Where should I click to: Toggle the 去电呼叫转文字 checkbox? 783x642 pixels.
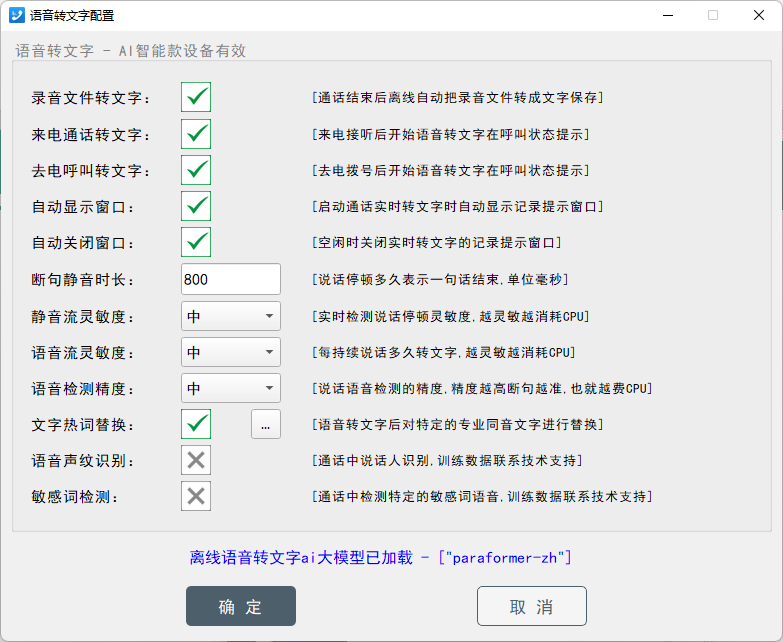tap(196, 170)
